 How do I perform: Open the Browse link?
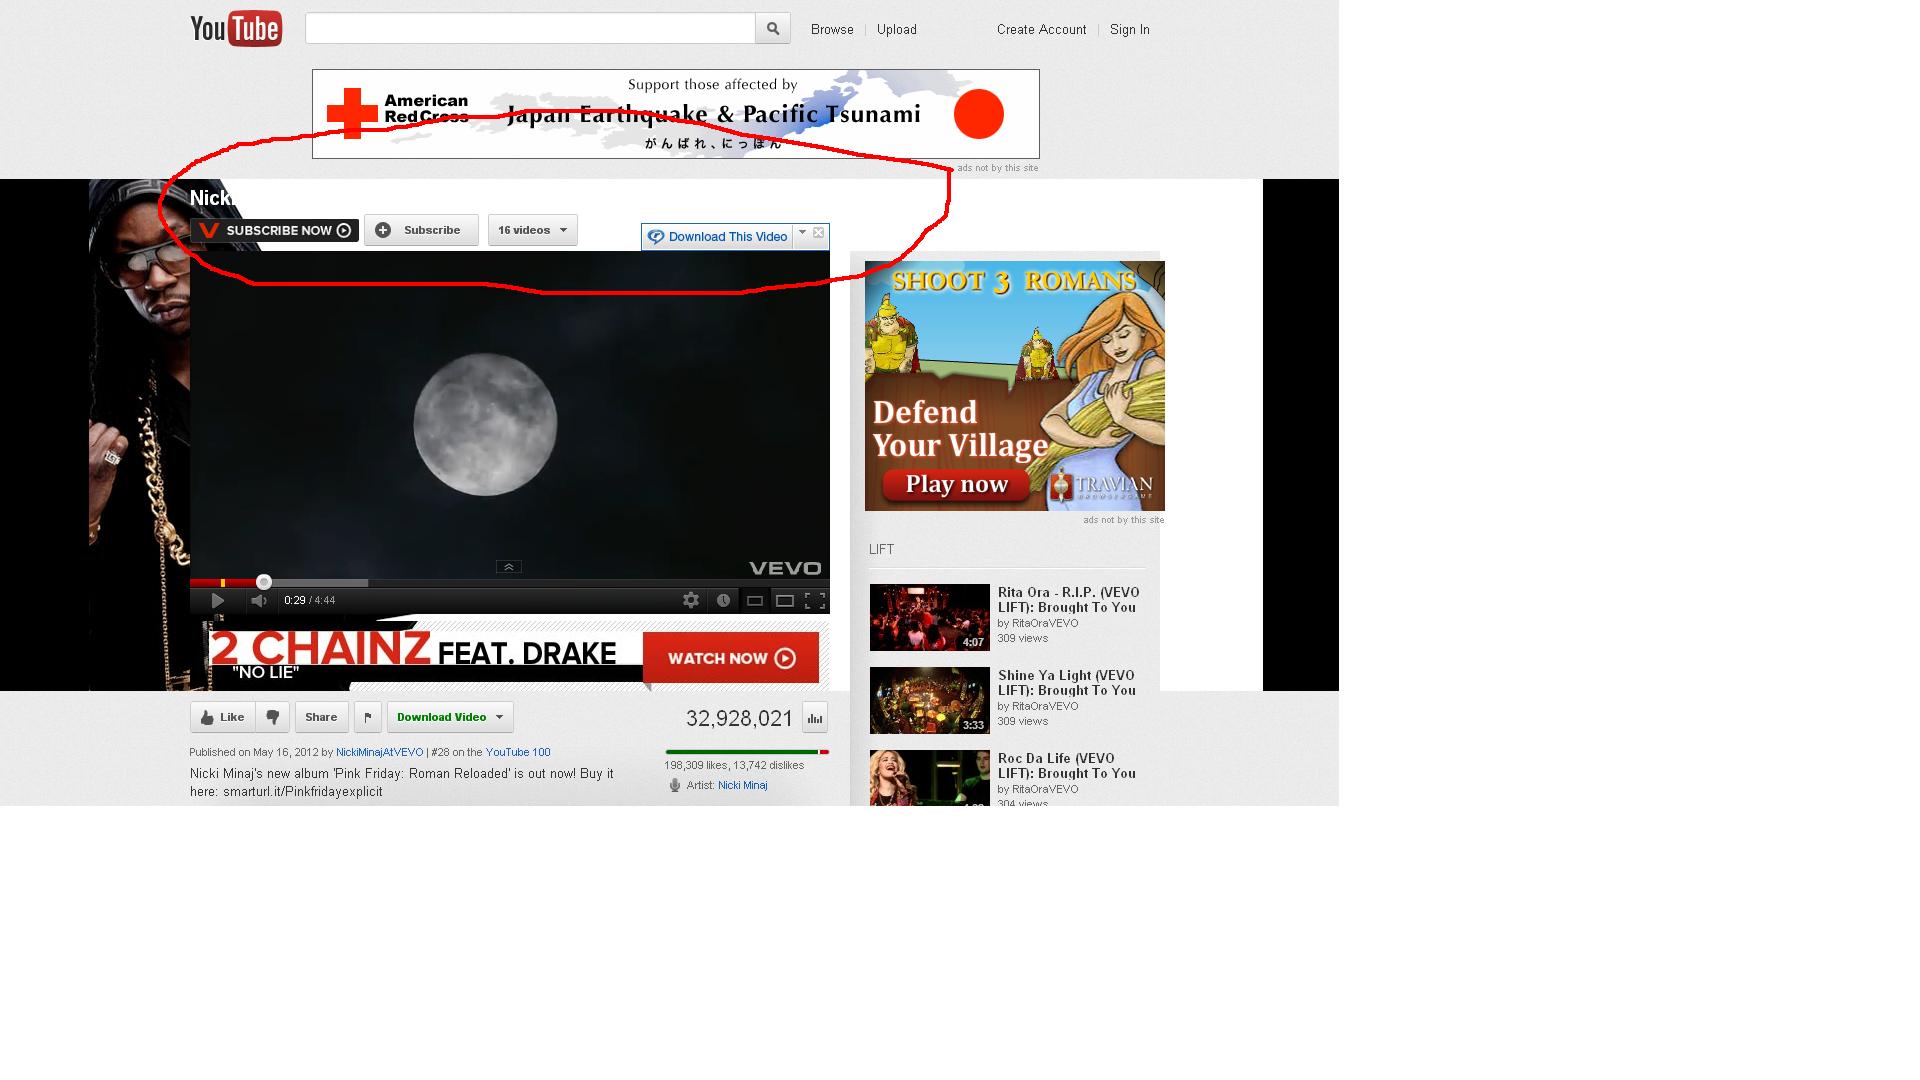click(x=832, y=30)
